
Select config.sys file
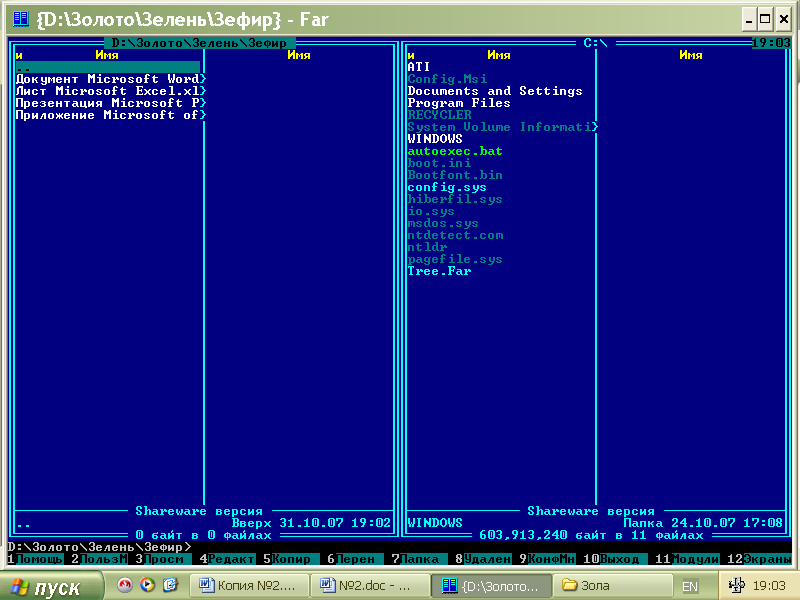pos(447,187)
